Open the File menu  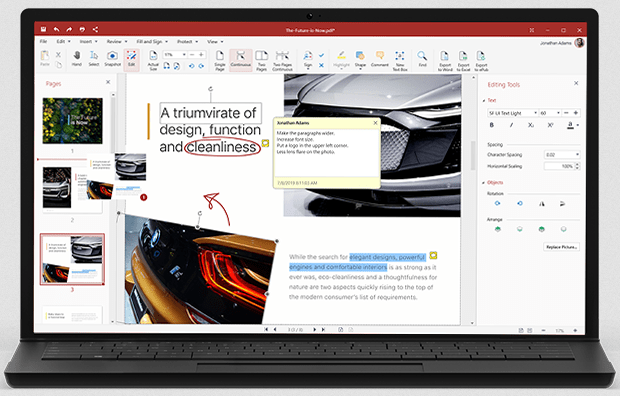[x=43, y=42]
